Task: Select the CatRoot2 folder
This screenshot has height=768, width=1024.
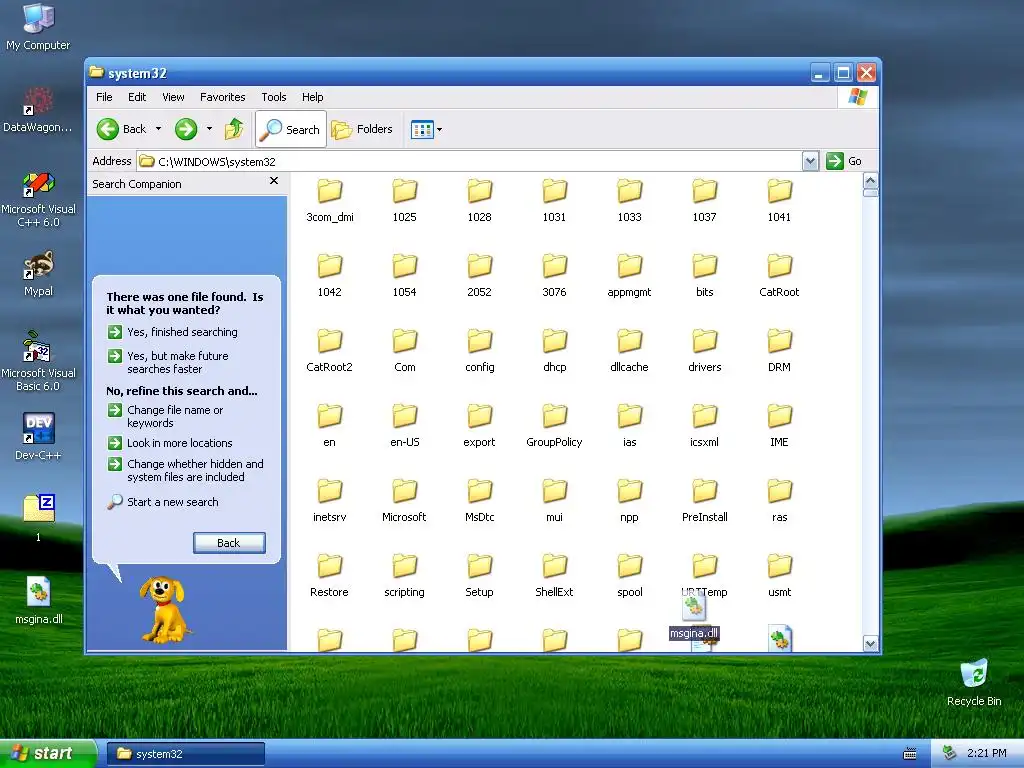Action: tap(330, 351)
